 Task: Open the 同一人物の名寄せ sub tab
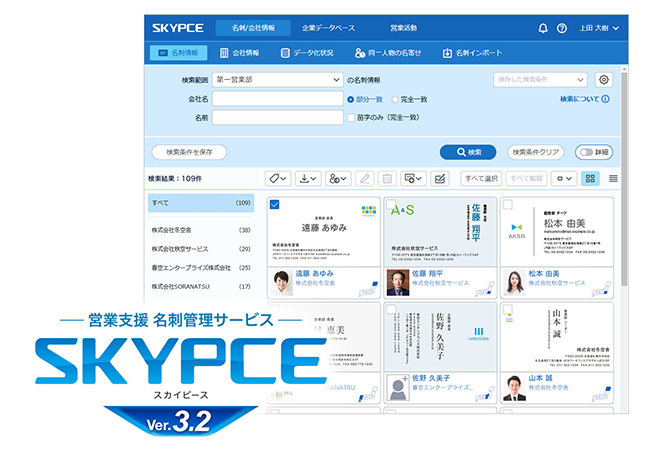pos(388,53)
